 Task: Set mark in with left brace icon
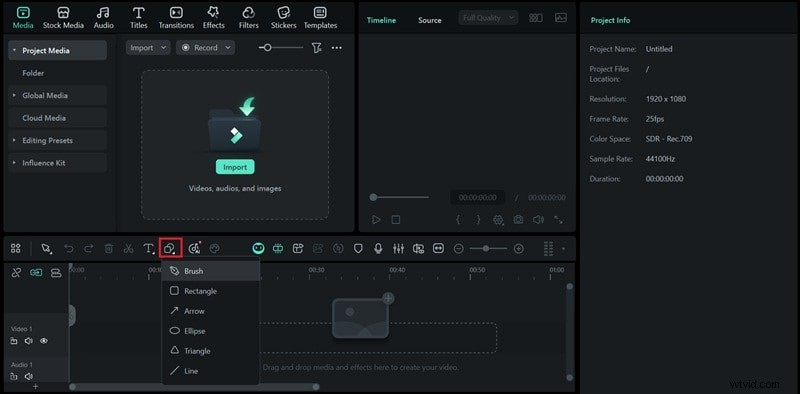[x=458, y=219]
